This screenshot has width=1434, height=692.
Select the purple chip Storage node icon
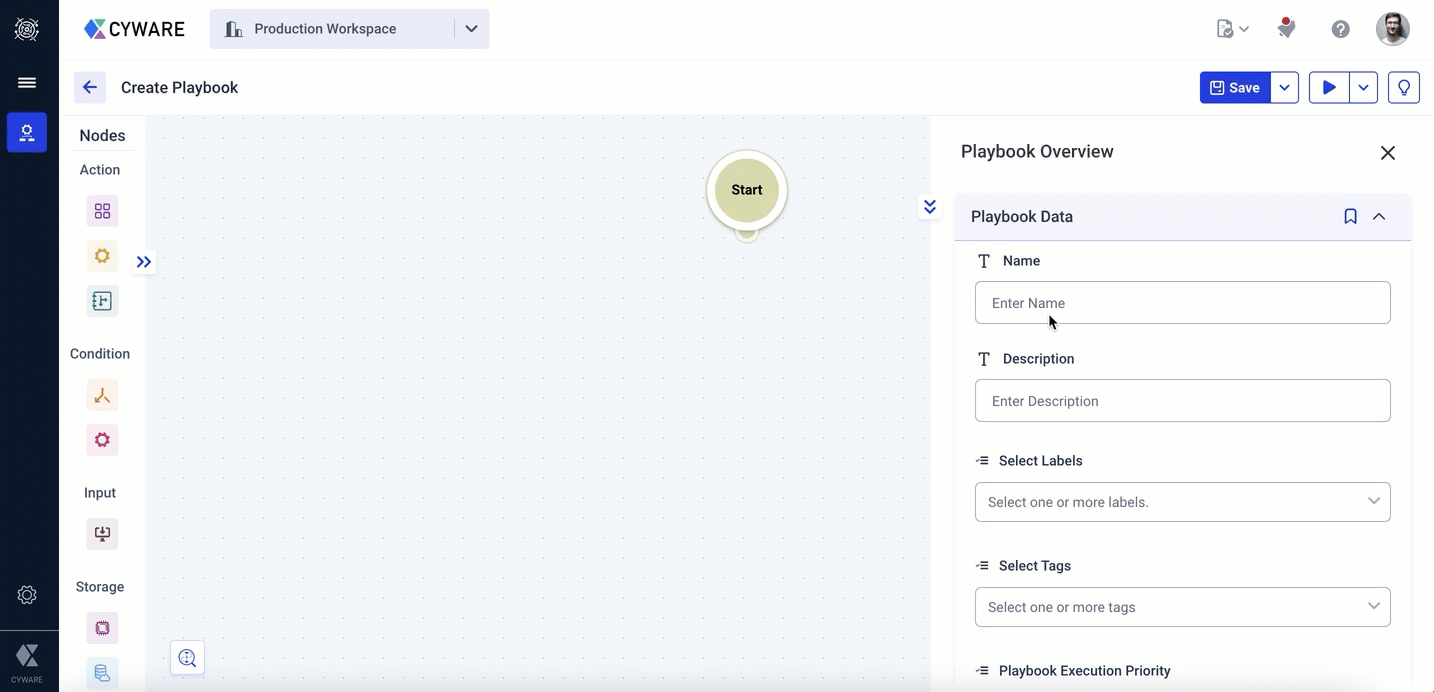coord(102,628)
